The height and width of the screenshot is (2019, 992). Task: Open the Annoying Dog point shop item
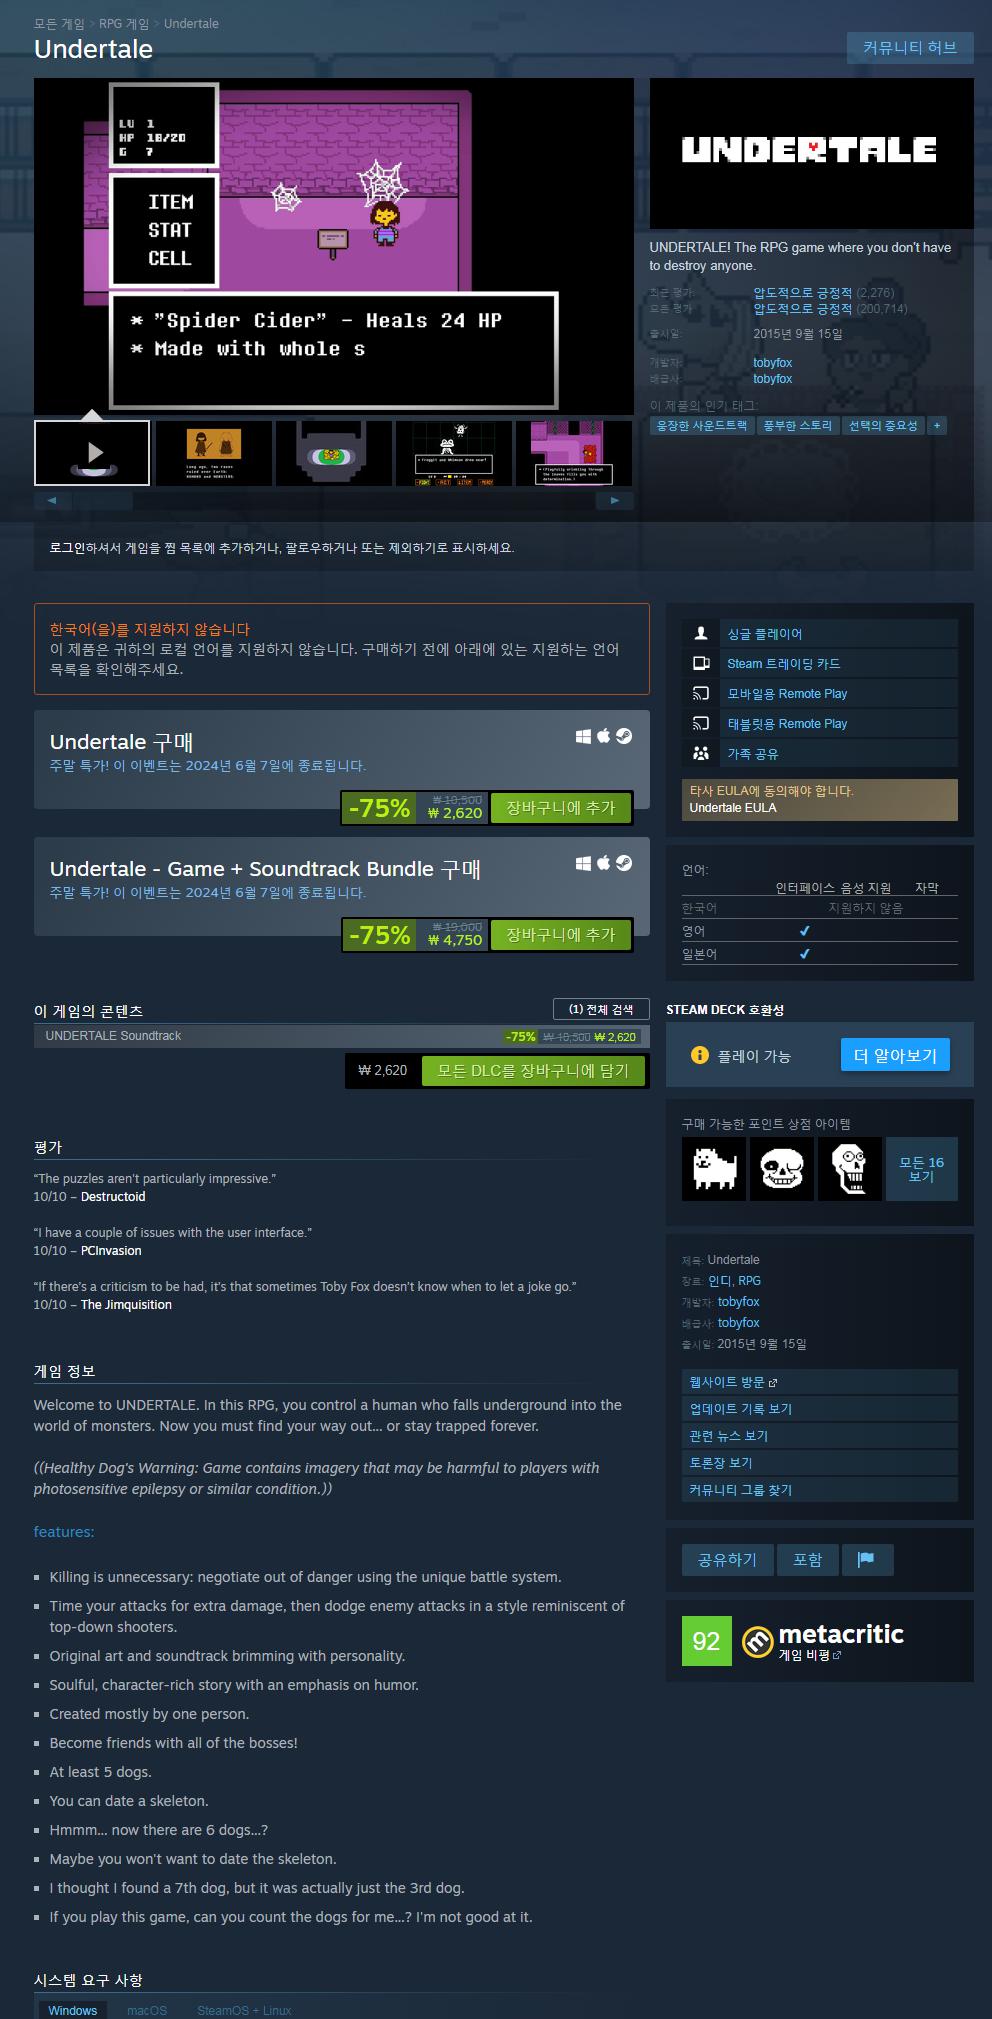tap(714, 1168)
